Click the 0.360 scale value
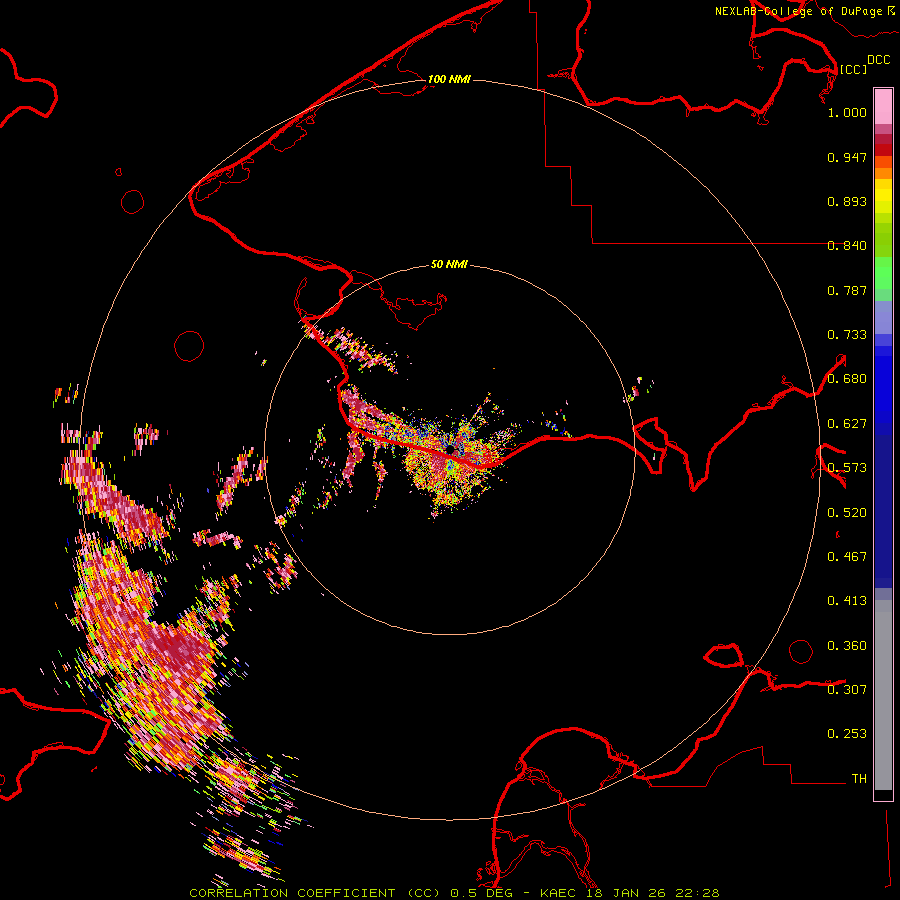Image resolution: width=900 pixels, height=900 pixels. click(x=847, y=646)
